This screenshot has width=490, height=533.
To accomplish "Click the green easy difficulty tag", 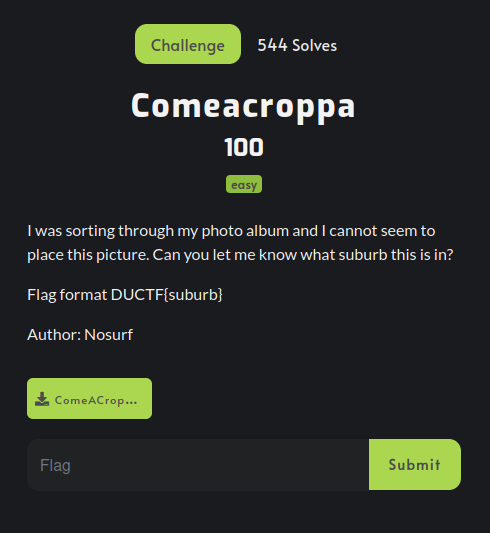I will [244, 184].
